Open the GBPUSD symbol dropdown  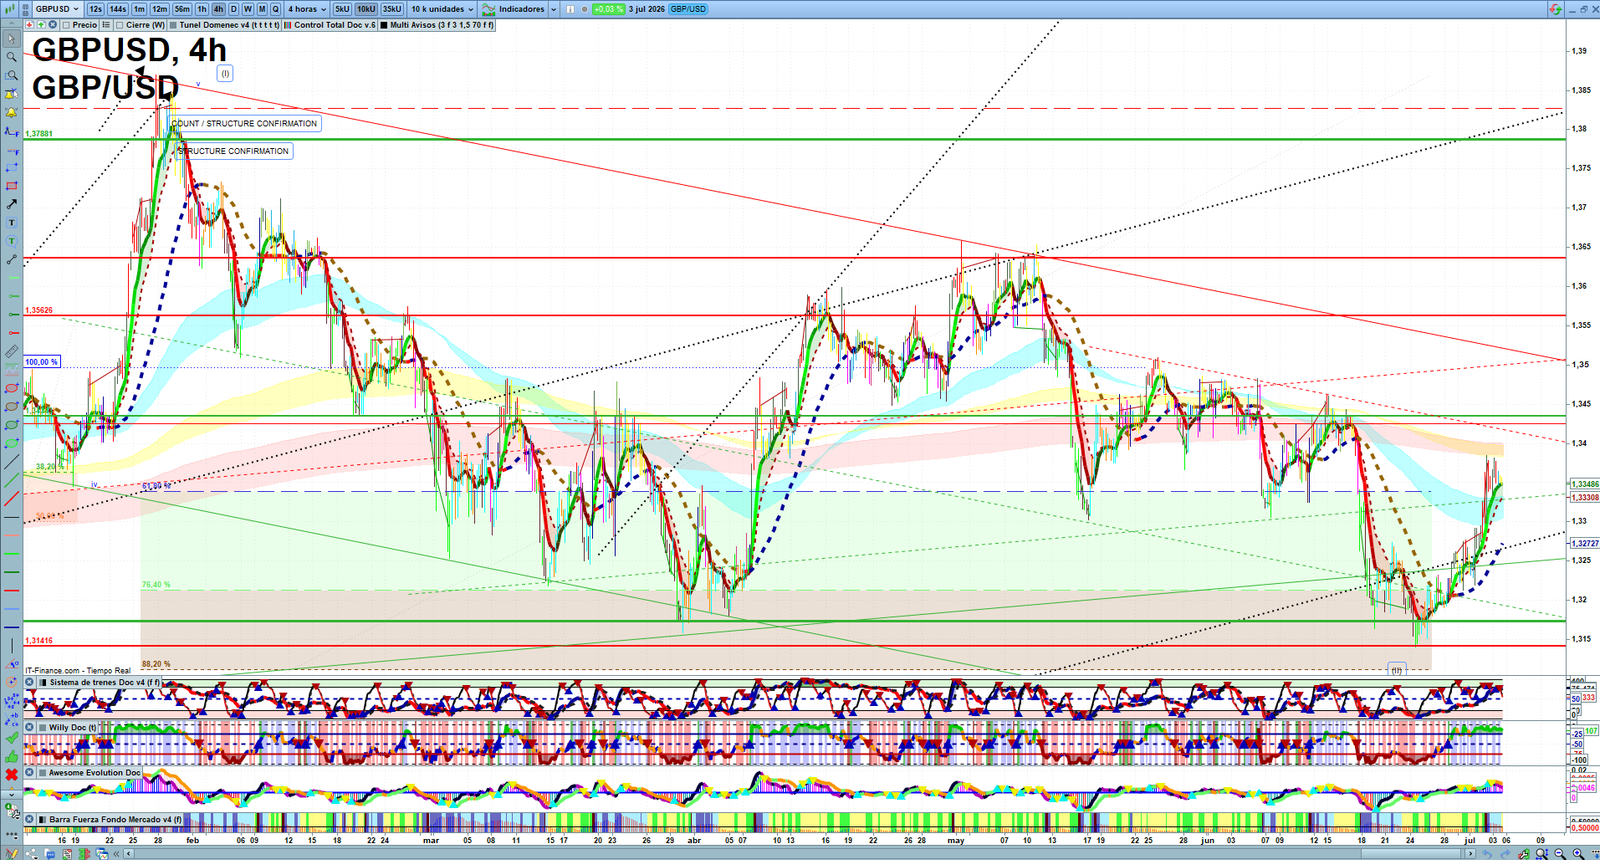(56, 9)
